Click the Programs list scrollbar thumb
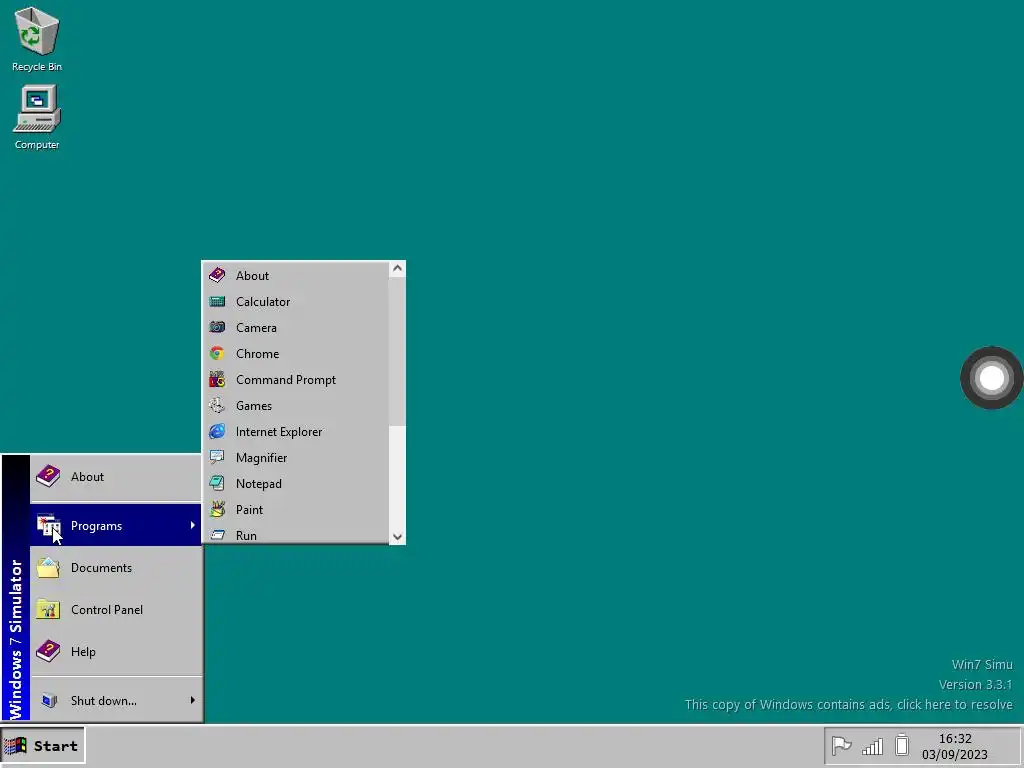The image size is (1024, 768). coord(397,351)
